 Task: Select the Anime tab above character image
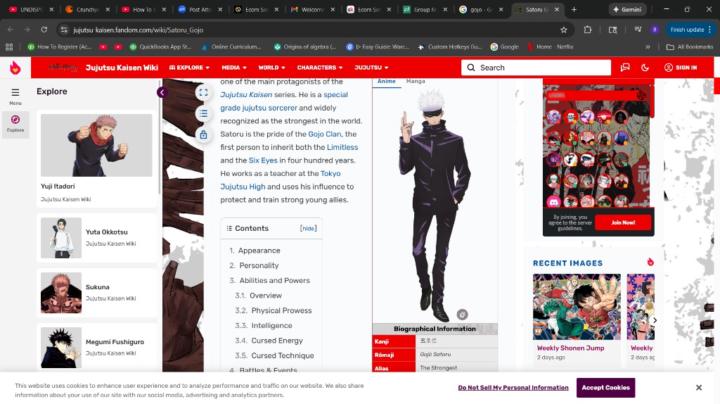coord(386,81)
